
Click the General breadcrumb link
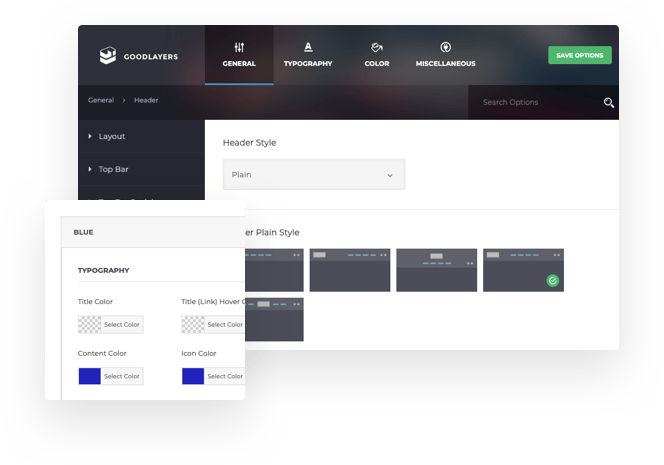click(x=100, y=100)
